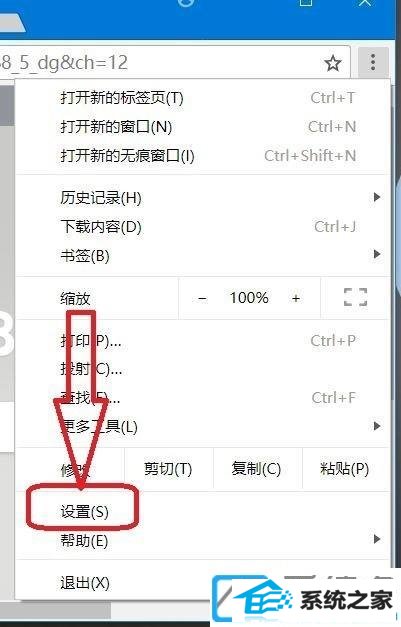The width and height of the screenshot is (401, 627).
Task: Click 粘贴(P) paste button
Action: click(345, 469)
